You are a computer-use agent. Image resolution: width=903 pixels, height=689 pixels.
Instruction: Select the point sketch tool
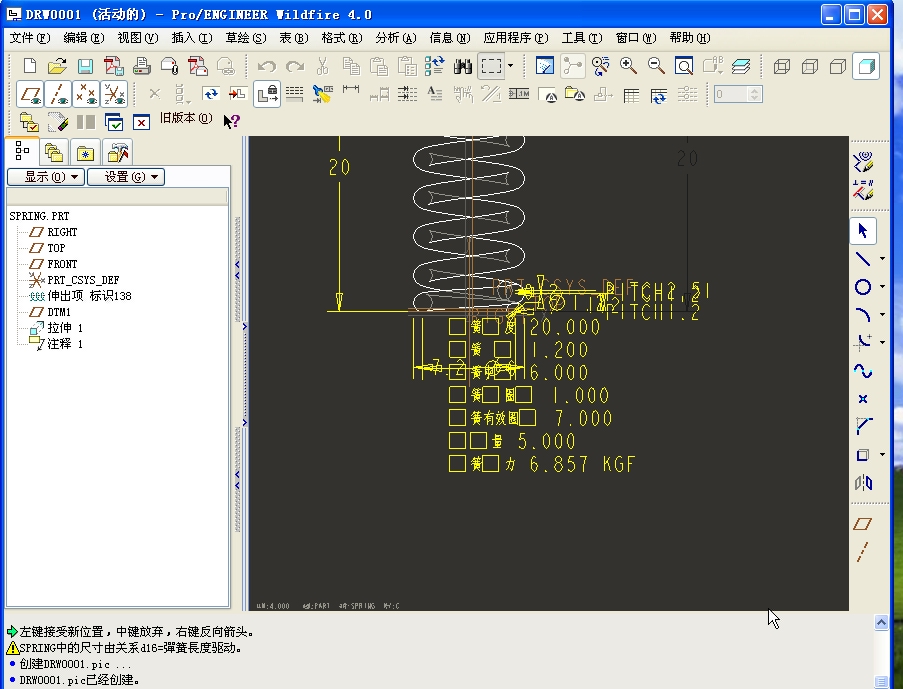click(863, 399)
